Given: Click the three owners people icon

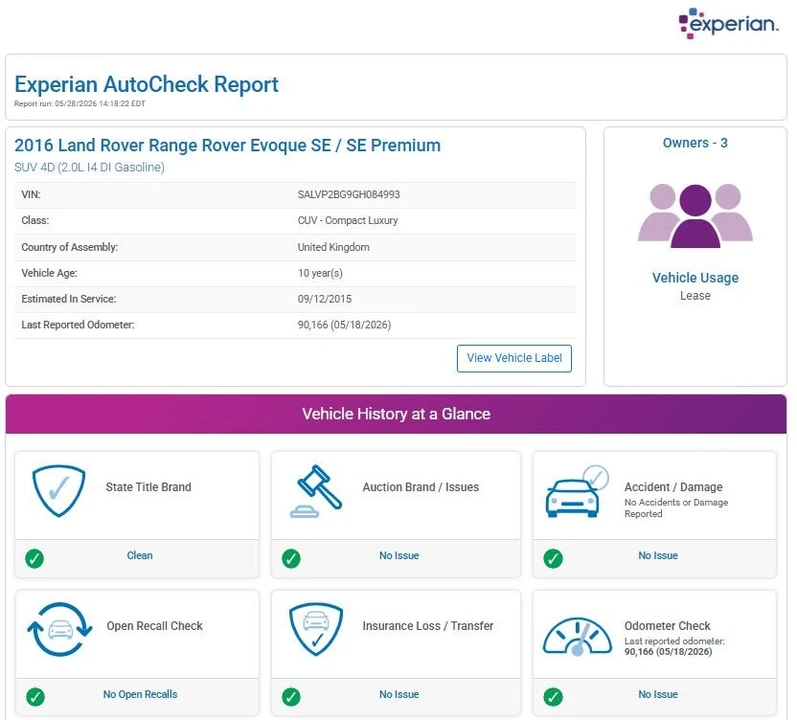Looking at the screenshot, I should [695, 215].
